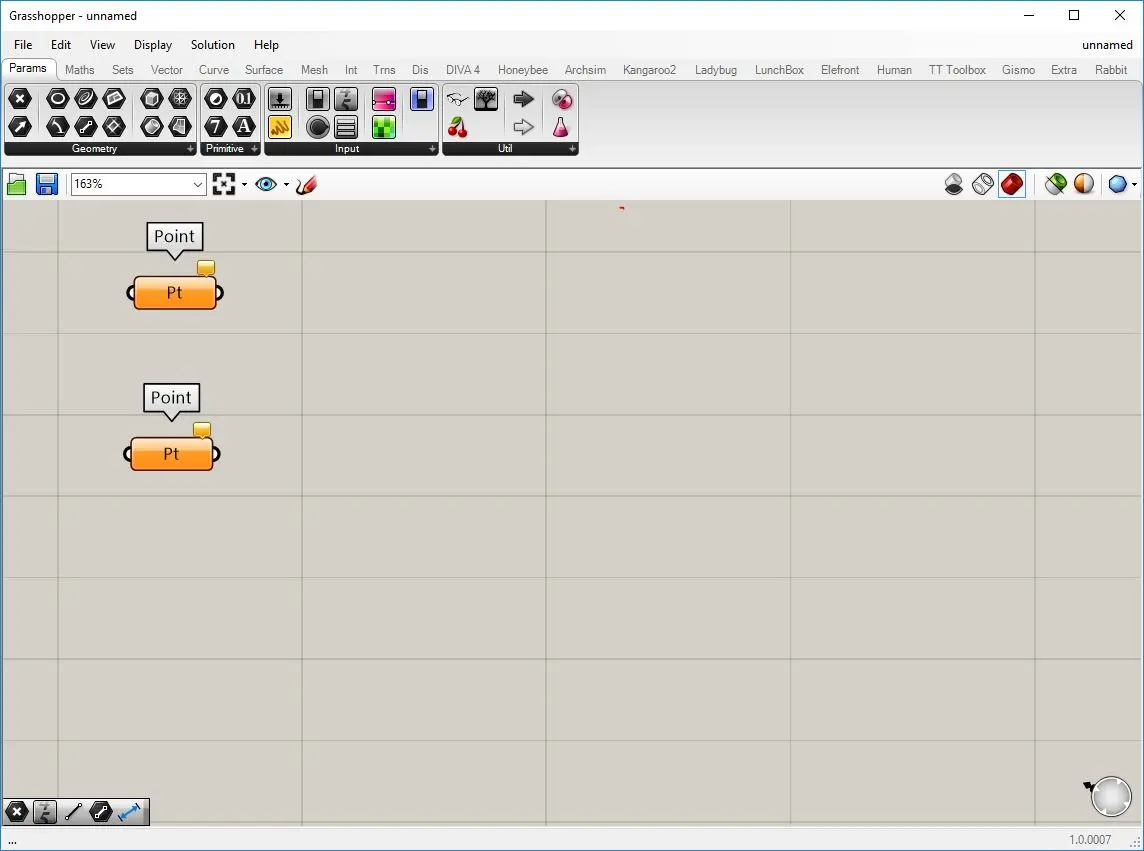
Task: Expand the Geometry panel dropdown
Action: pyautogui.click(x=190, y=149)
